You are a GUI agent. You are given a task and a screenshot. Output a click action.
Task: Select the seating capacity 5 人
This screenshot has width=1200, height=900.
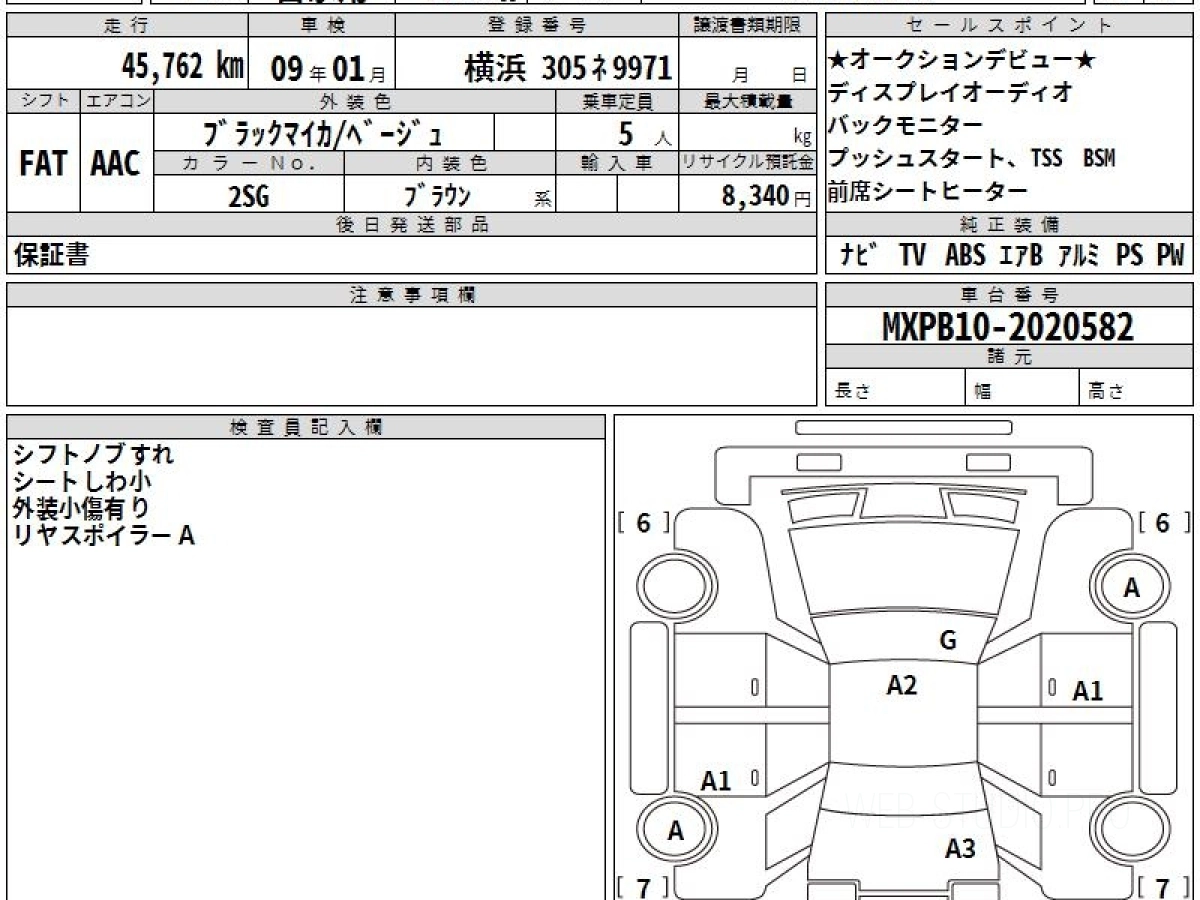[644, 133]
